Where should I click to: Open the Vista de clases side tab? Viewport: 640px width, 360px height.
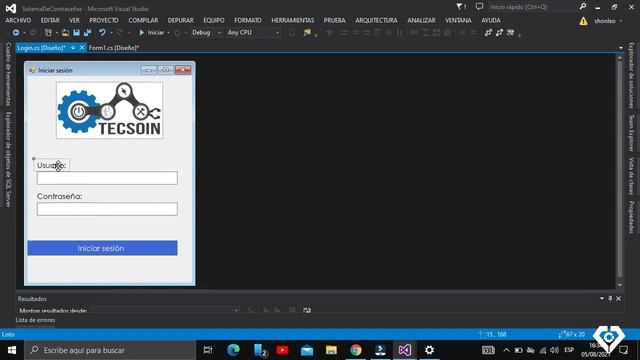tap(631, 176)
